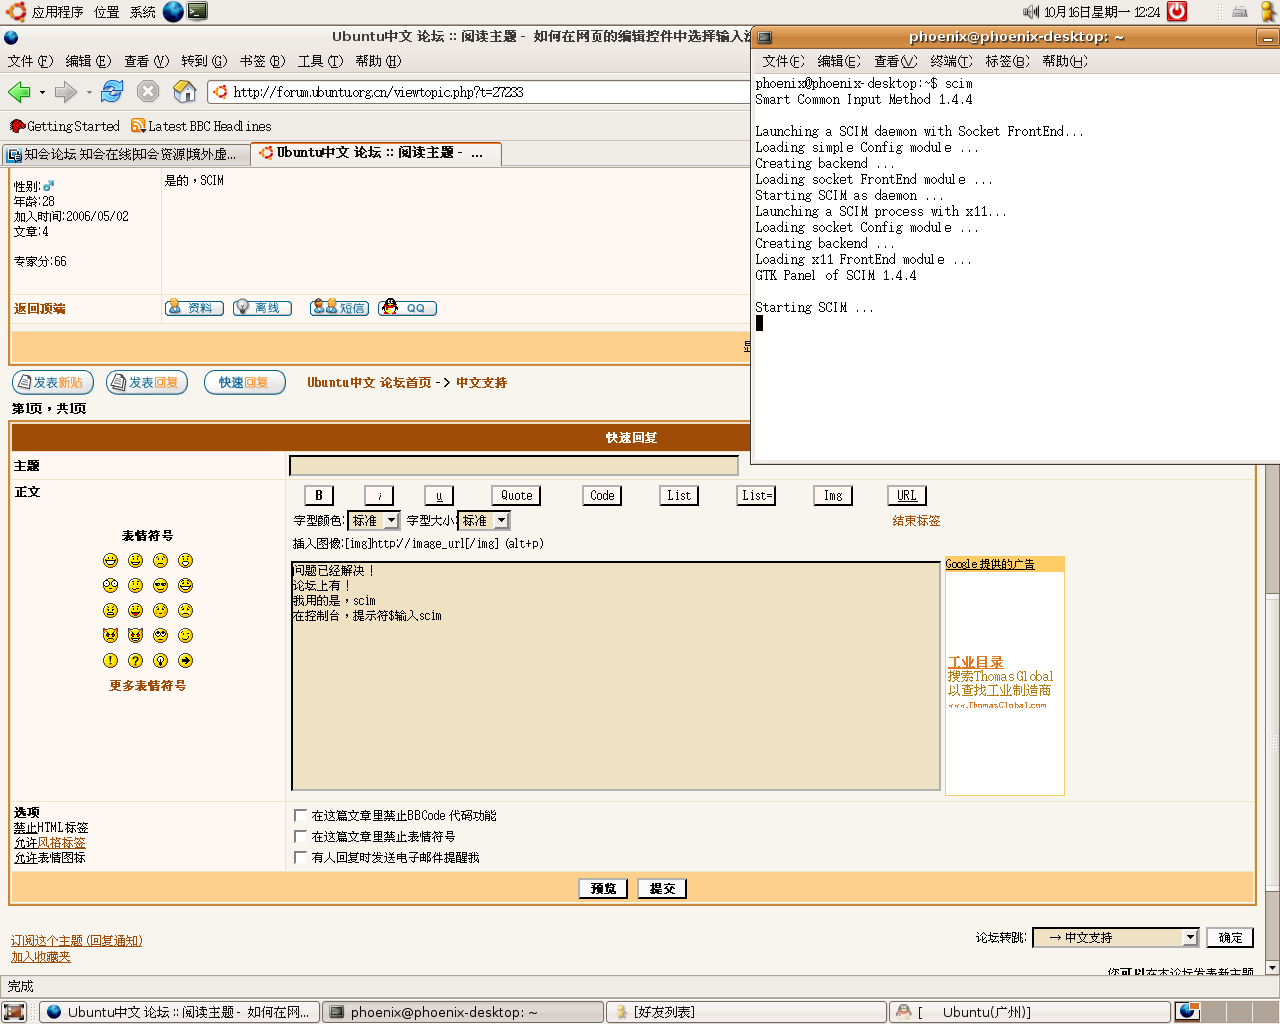This screenshot has height=1024, width=1280.
Task: Click the 发表新贴 new post button
Action: pyautogui.click(x=53, y=382)
